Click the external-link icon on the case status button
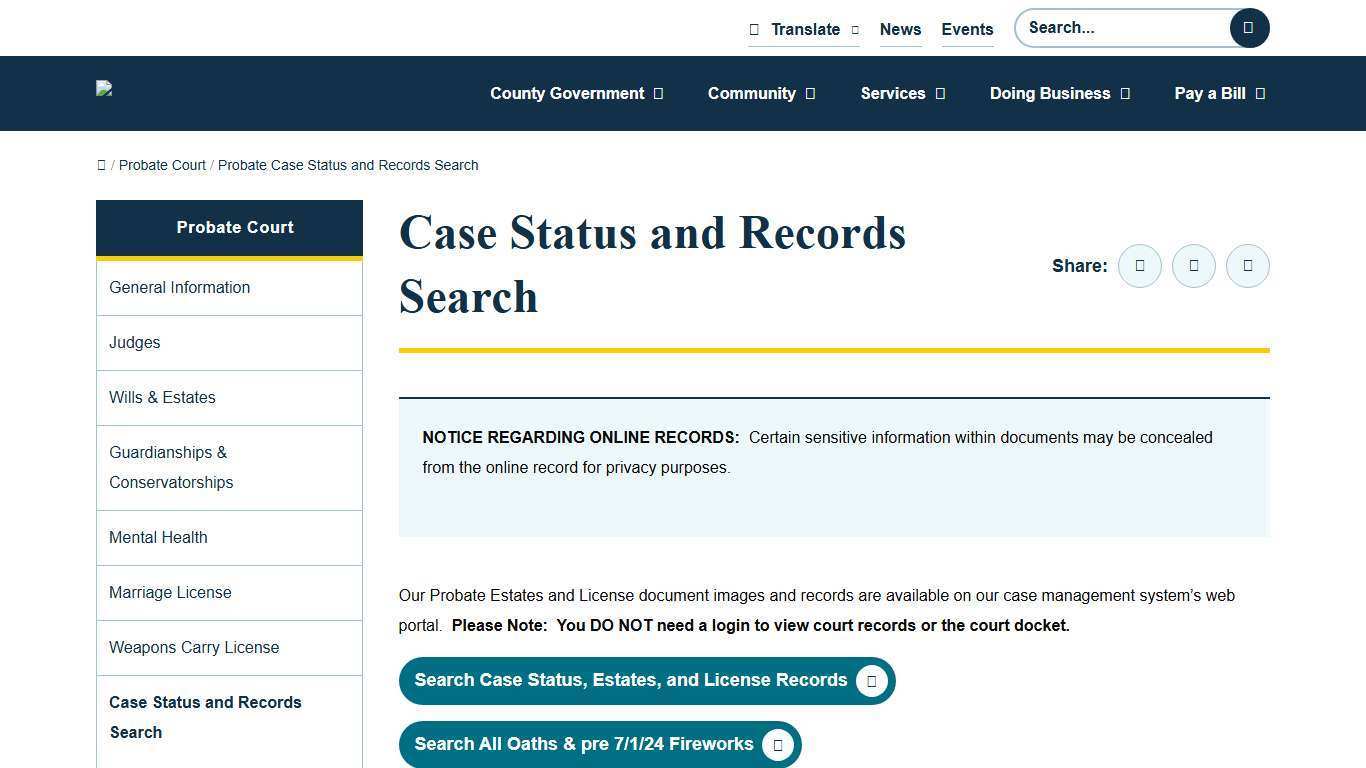 click(871, 680)
